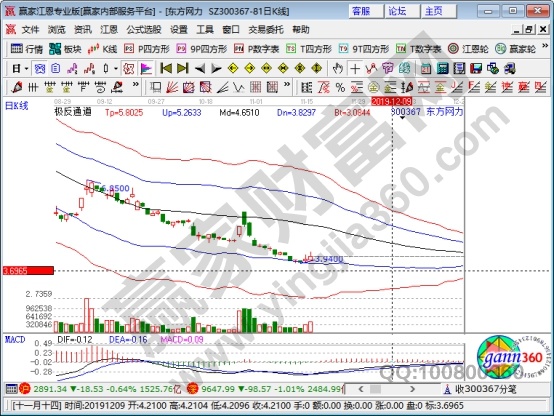Click the 赢家轮 wheel tool
Screen dimensions: 554x416
[515, 49]
